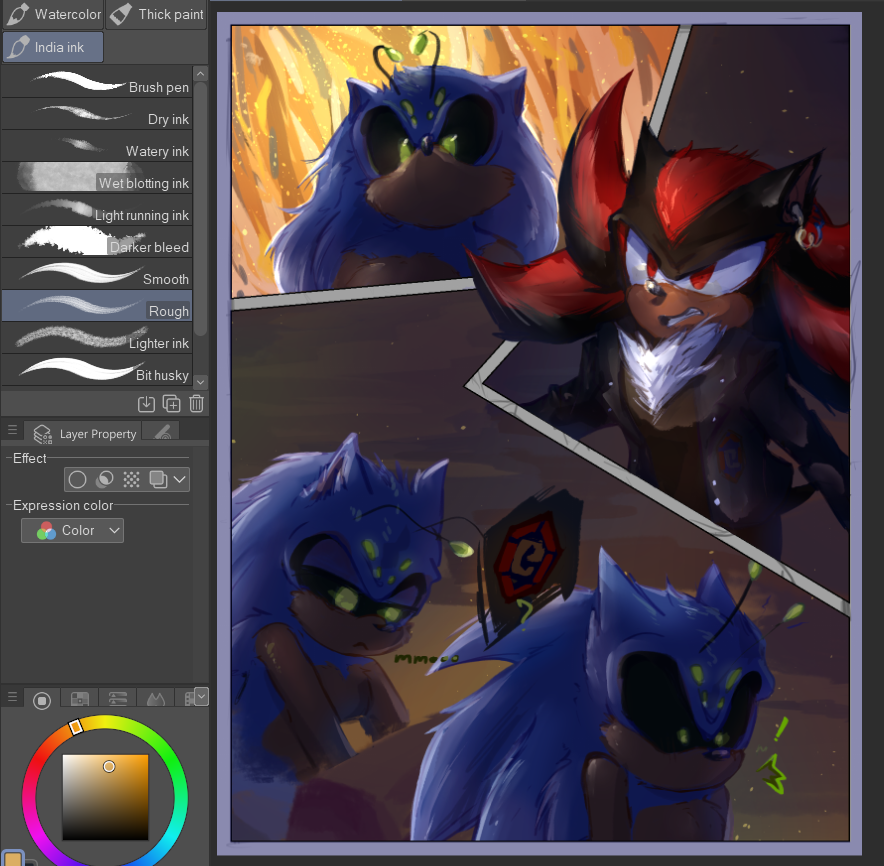Select the India ink tab
Screen dimensions: 884x866
tap(53, 47)
